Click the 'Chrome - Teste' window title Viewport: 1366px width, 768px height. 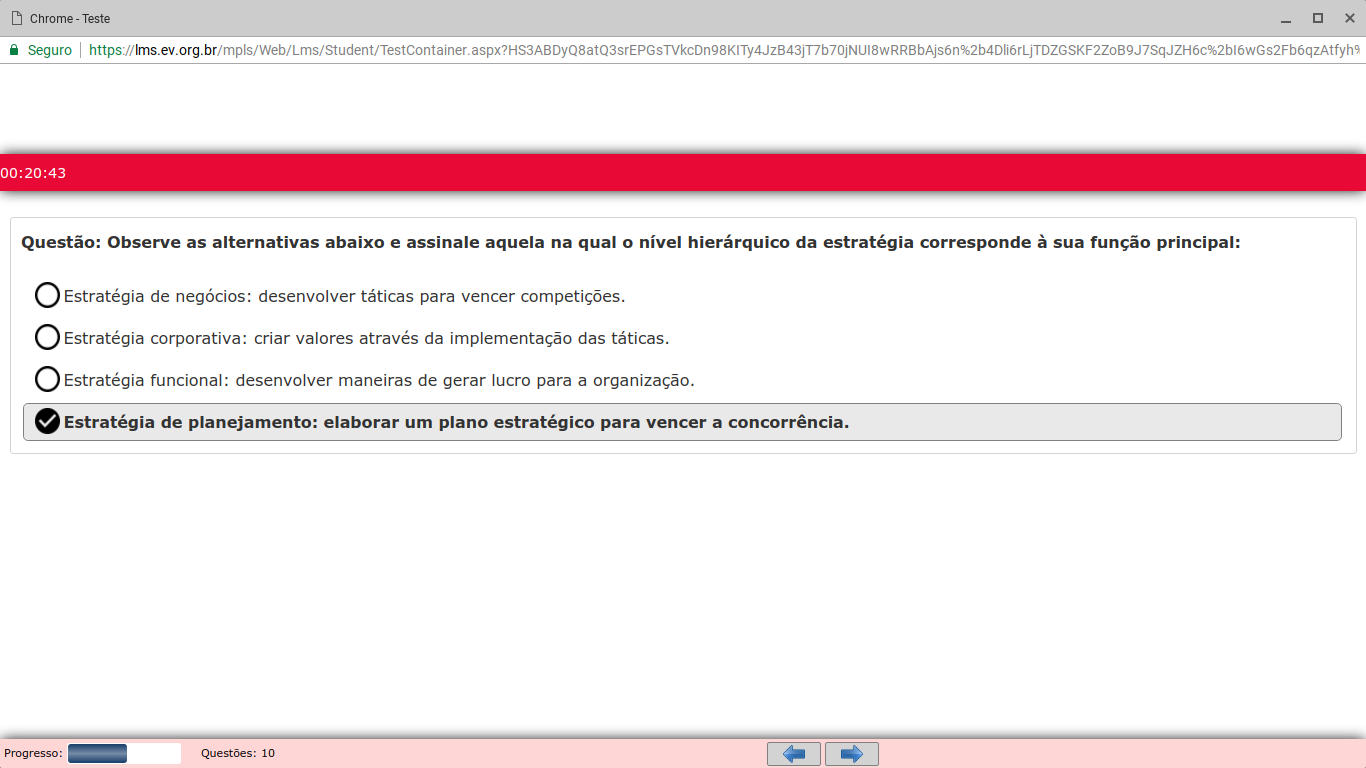click(x=70, y=18)
